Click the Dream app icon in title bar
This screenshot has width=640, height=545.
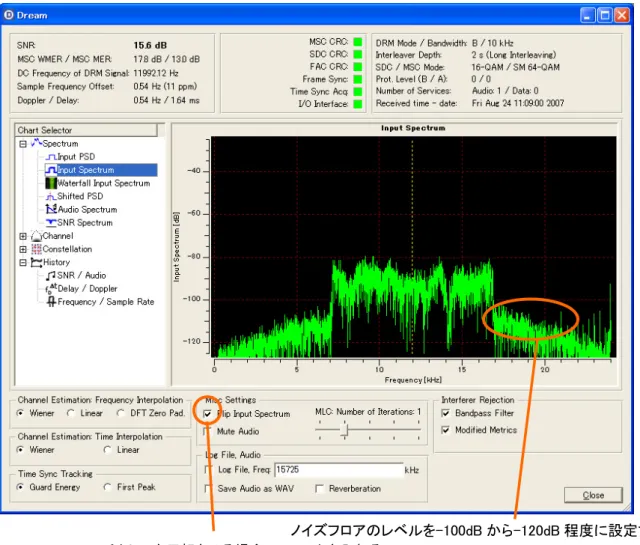pyautogui.click(x=9, y=15)
